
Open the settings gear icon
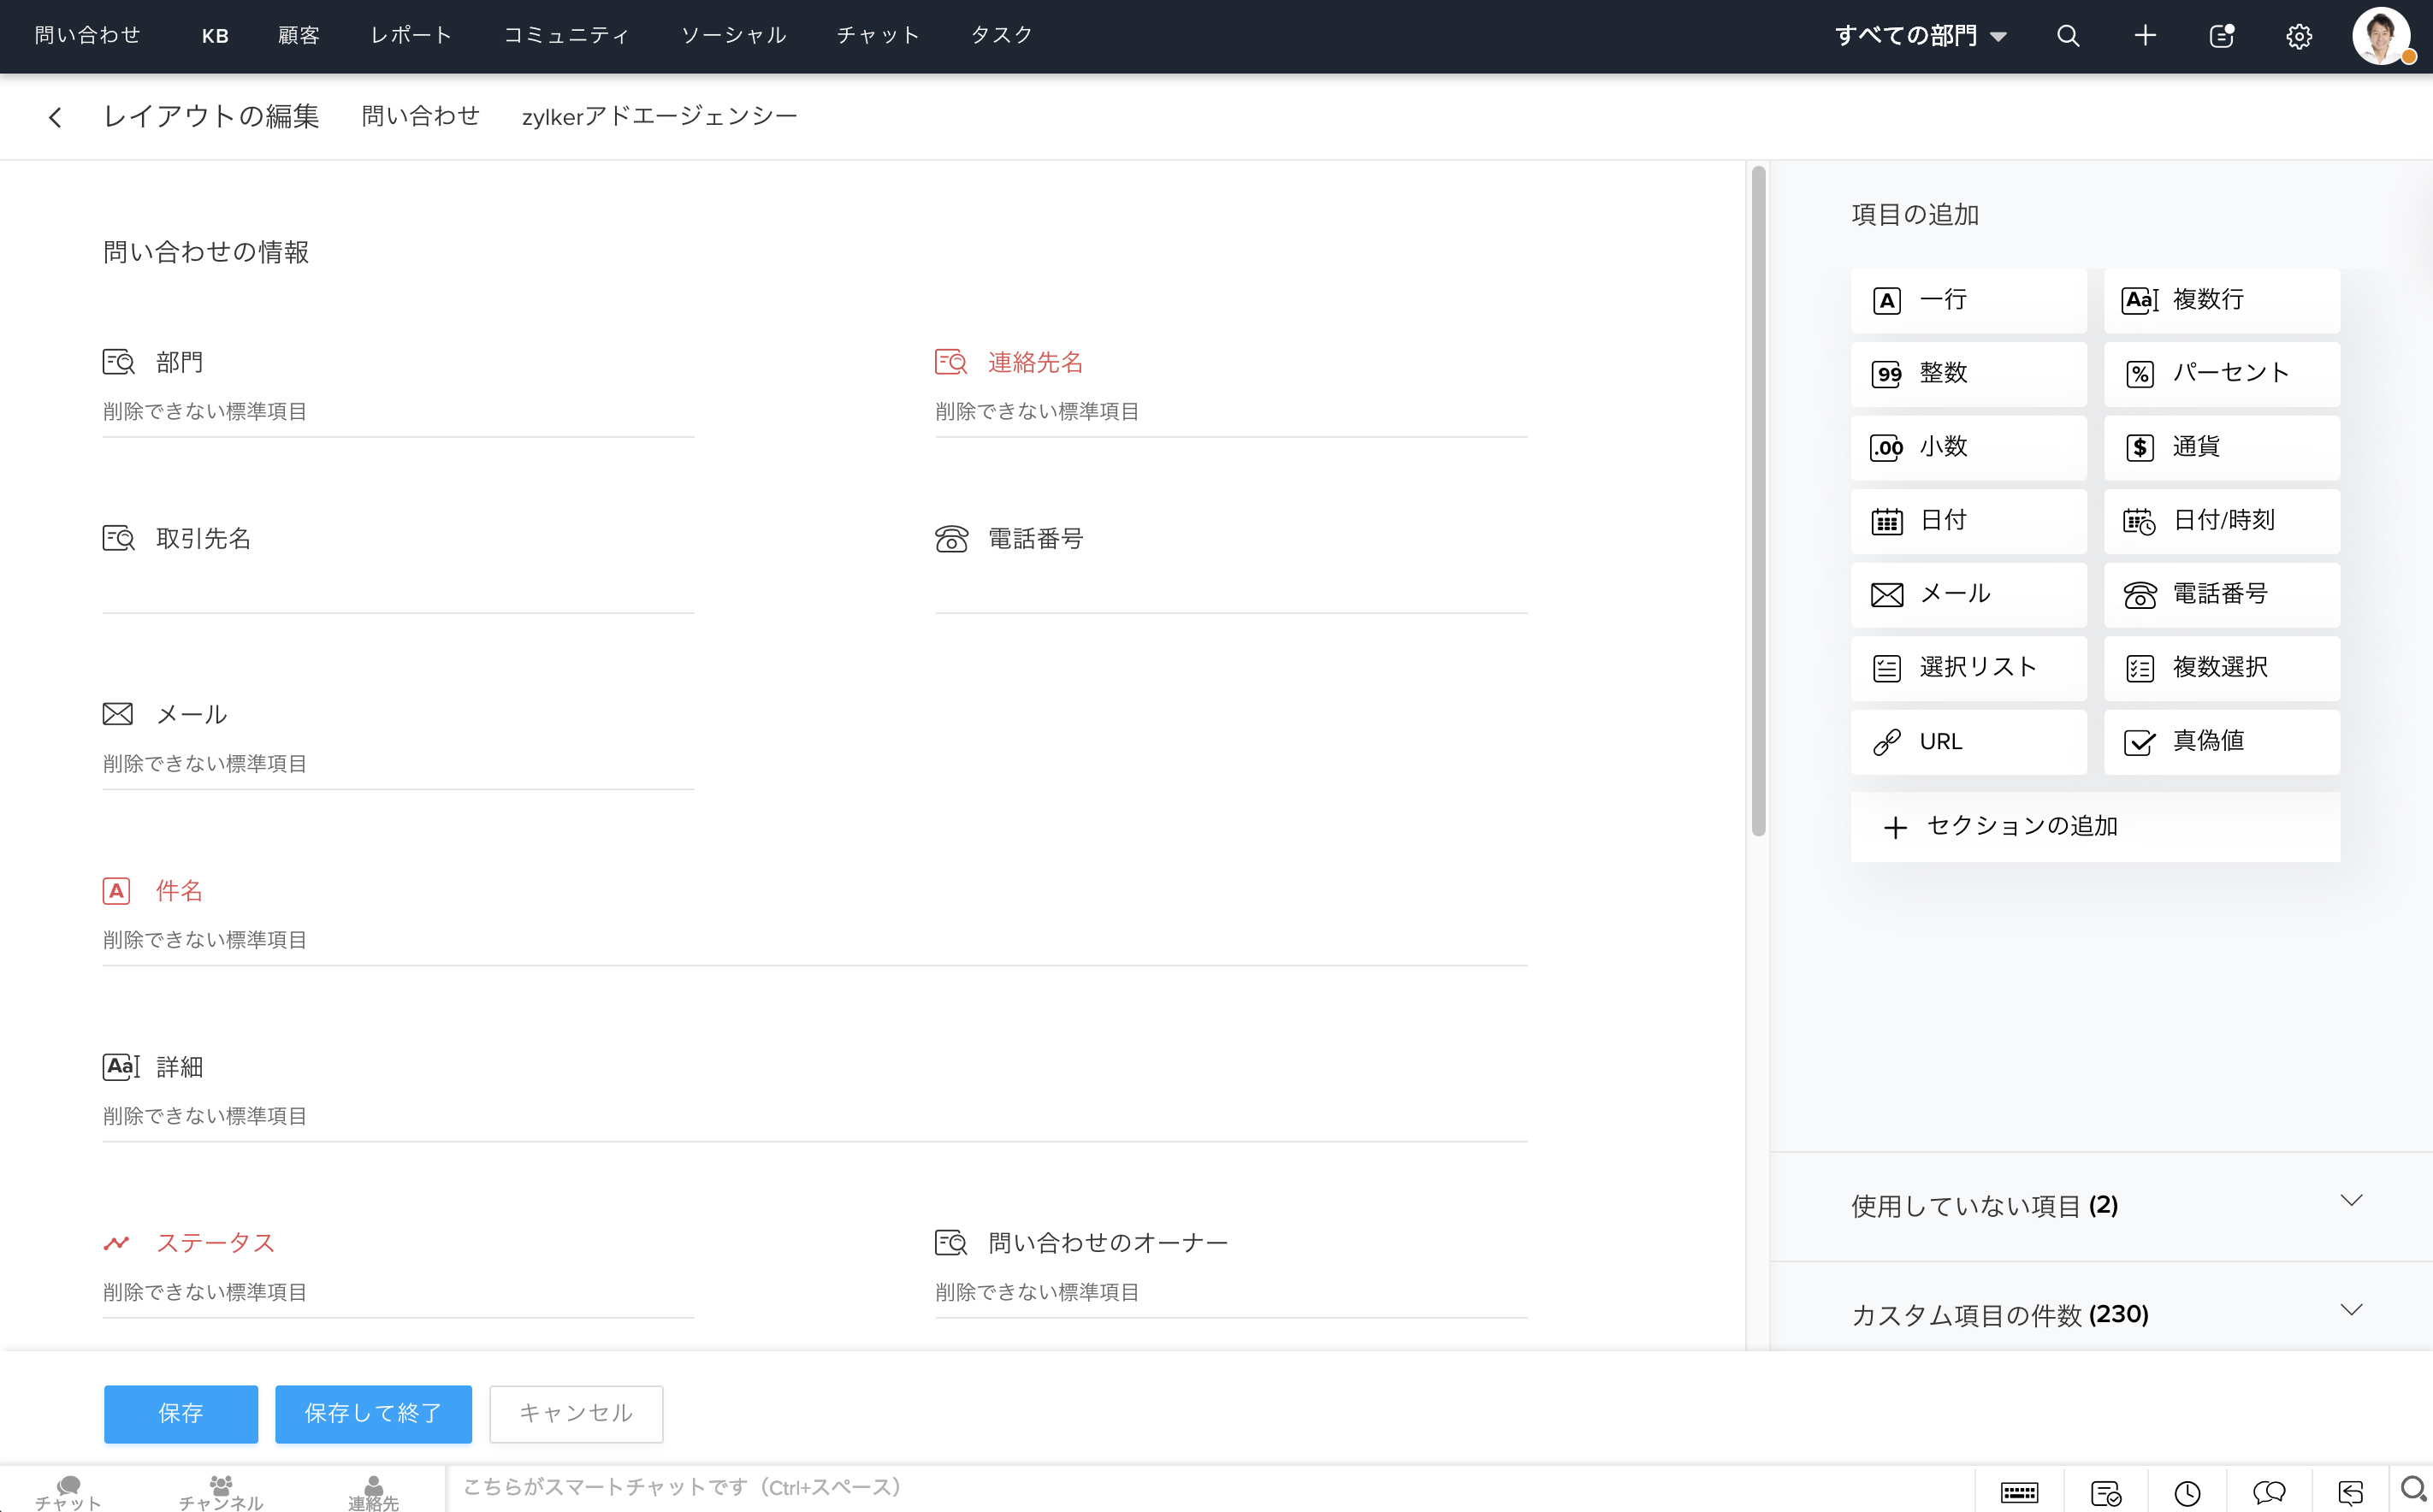[2299, 36]
